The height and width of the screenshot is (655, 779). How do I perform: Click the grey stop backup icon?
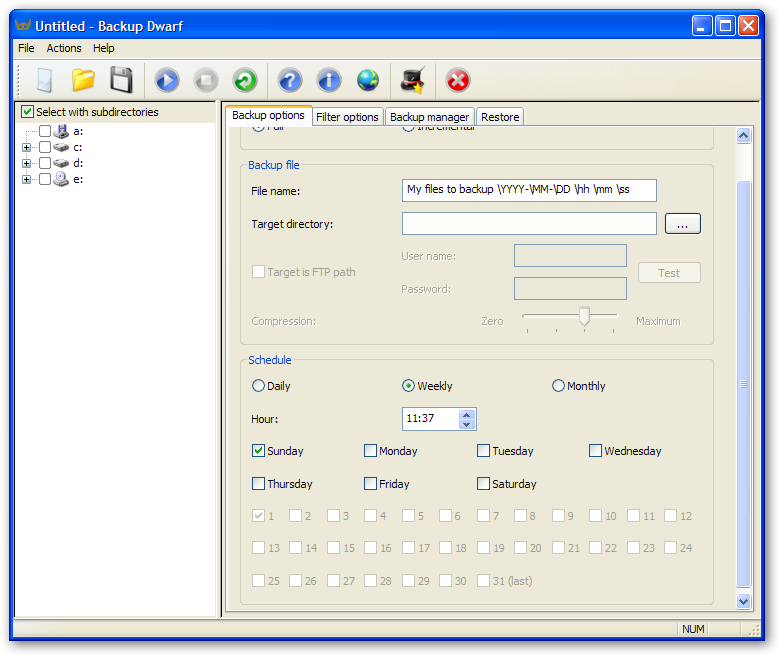[x=206, y=80]
